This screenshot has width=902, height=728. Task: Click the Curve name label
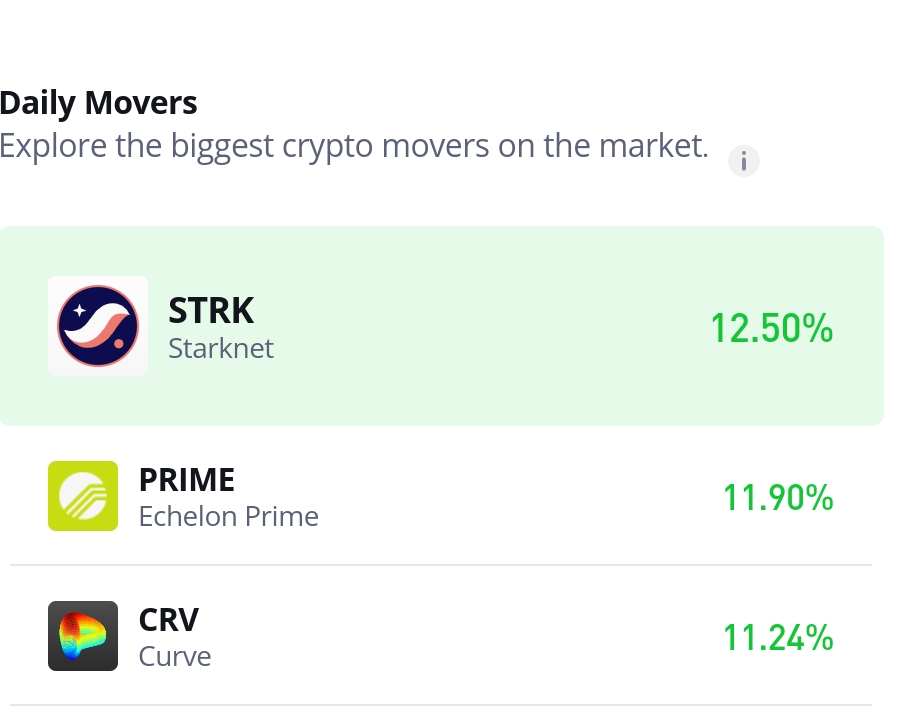[x=175, y=657]
